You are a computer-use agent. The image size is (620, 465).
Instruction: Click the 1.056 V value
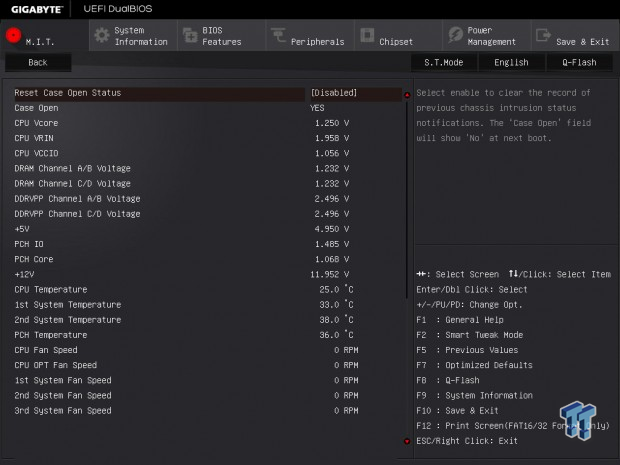coord(332,153)
